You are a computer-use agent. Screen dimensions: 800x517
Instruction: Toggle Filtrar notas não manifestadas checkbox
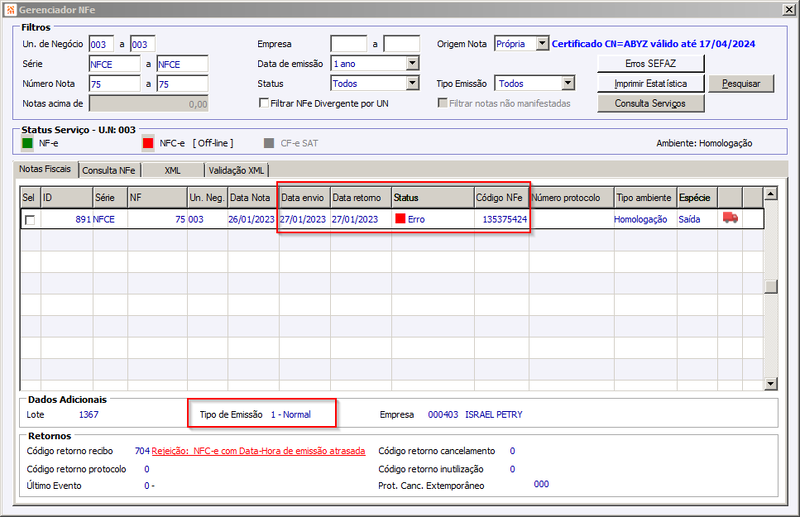click(x=442, y=103)
